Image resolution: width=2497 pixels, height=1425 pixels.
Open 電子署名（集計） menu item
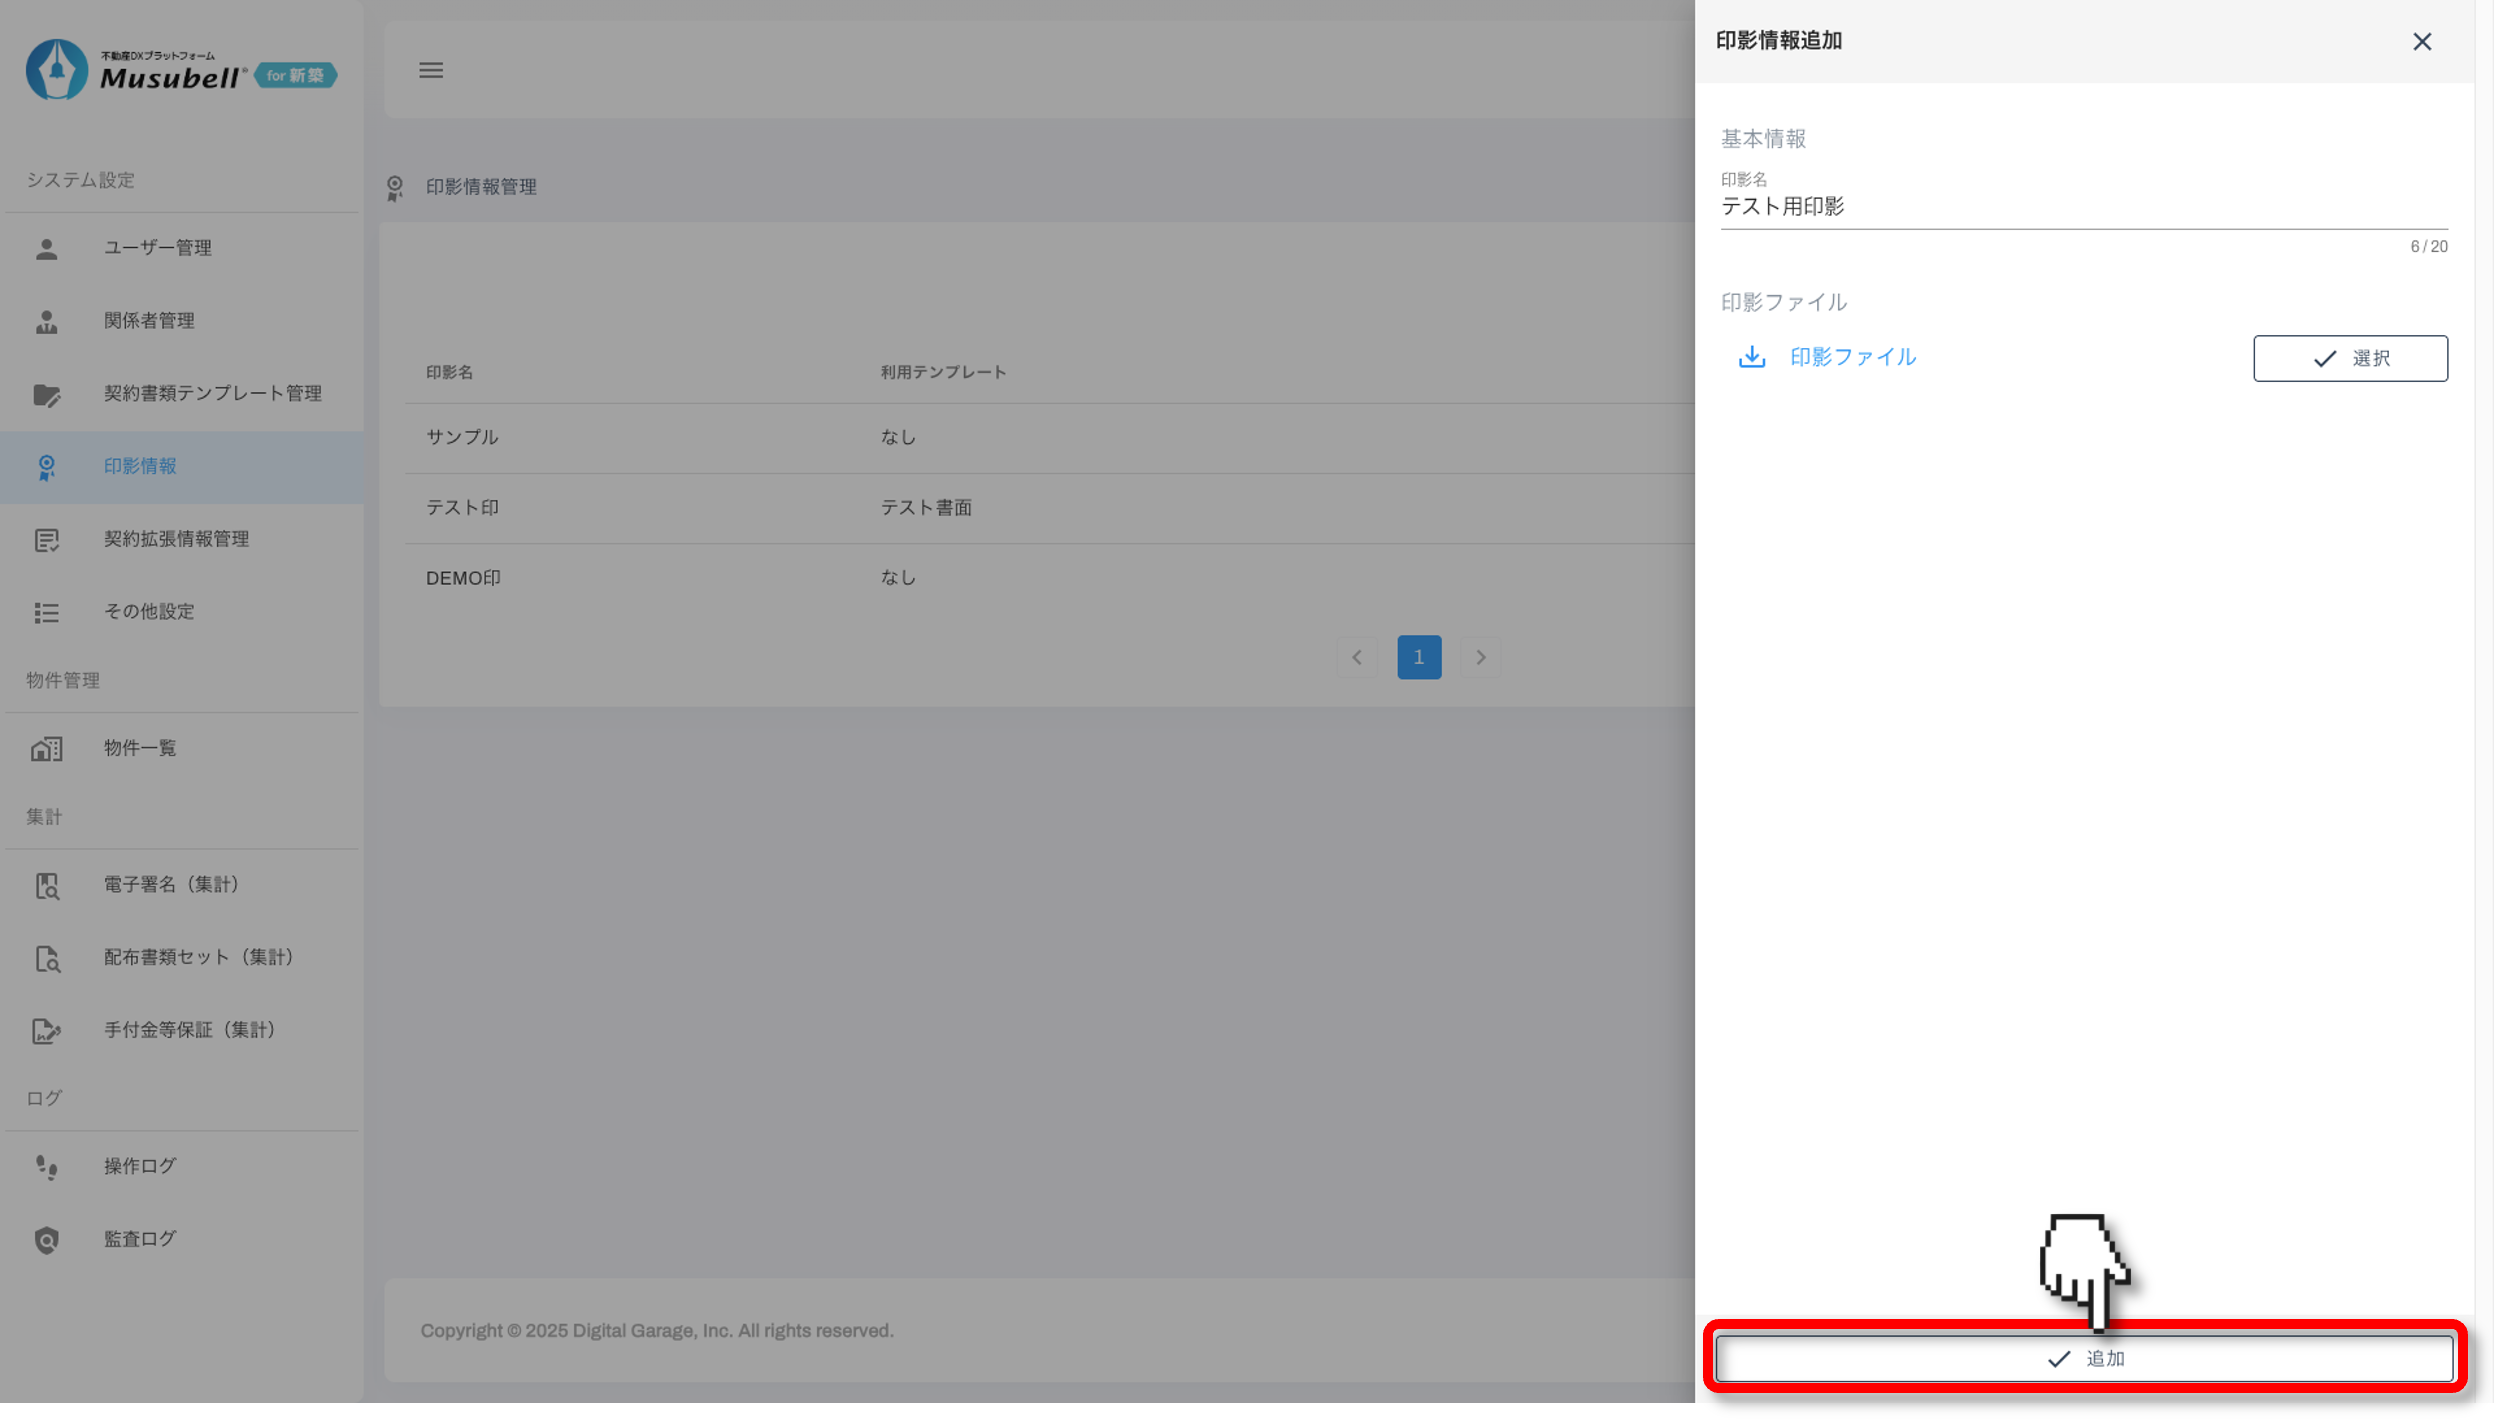(x=171, y=885)
